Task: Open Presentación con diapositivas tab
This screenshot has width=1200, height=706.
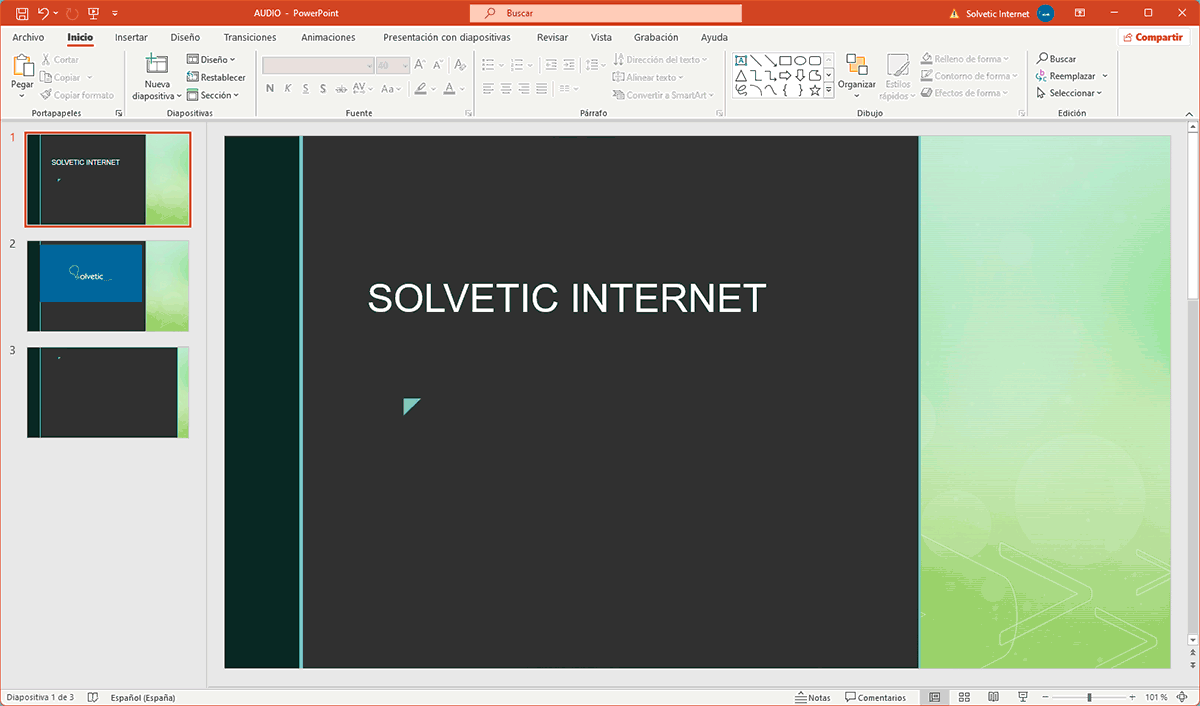Action: tap(447, 37)
